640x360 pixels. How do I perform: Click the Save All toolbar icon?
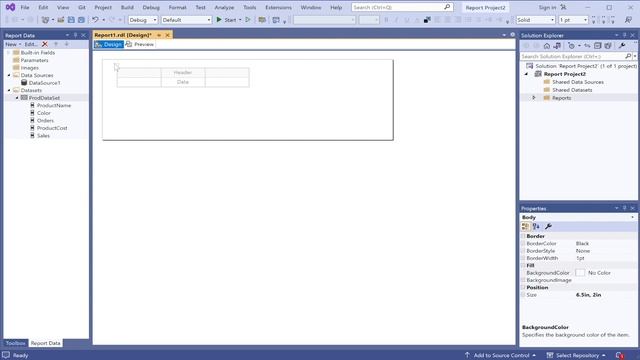coord(81,20)
